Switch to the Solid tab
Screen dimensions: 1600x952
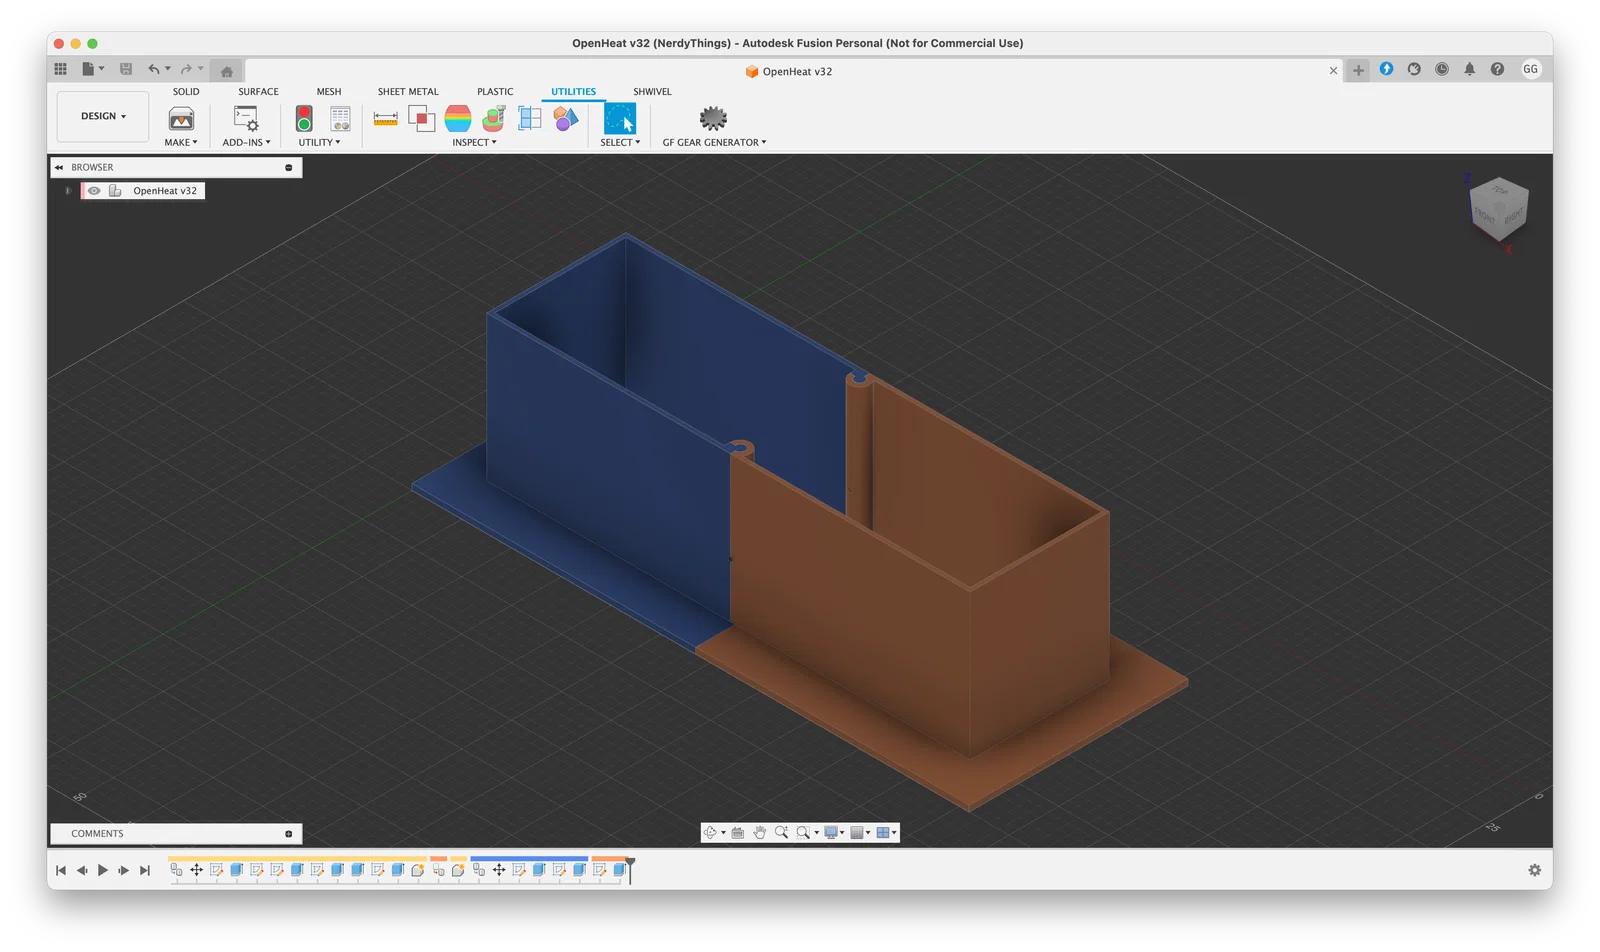coord(186,91)
